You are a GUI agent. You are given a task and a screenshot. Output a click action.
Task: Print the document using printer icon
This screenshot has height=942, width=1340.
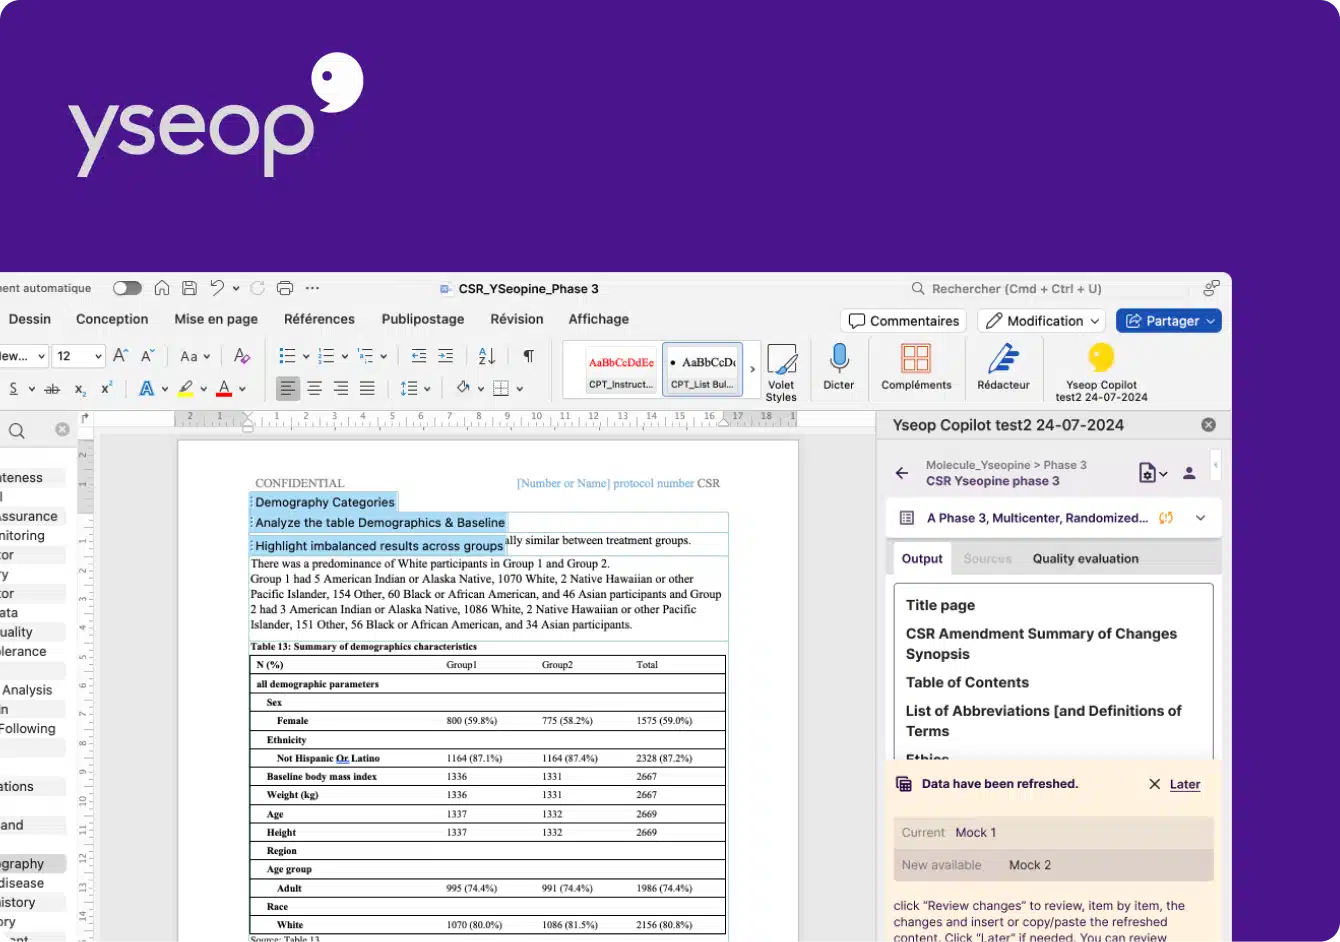click(285, 288)
